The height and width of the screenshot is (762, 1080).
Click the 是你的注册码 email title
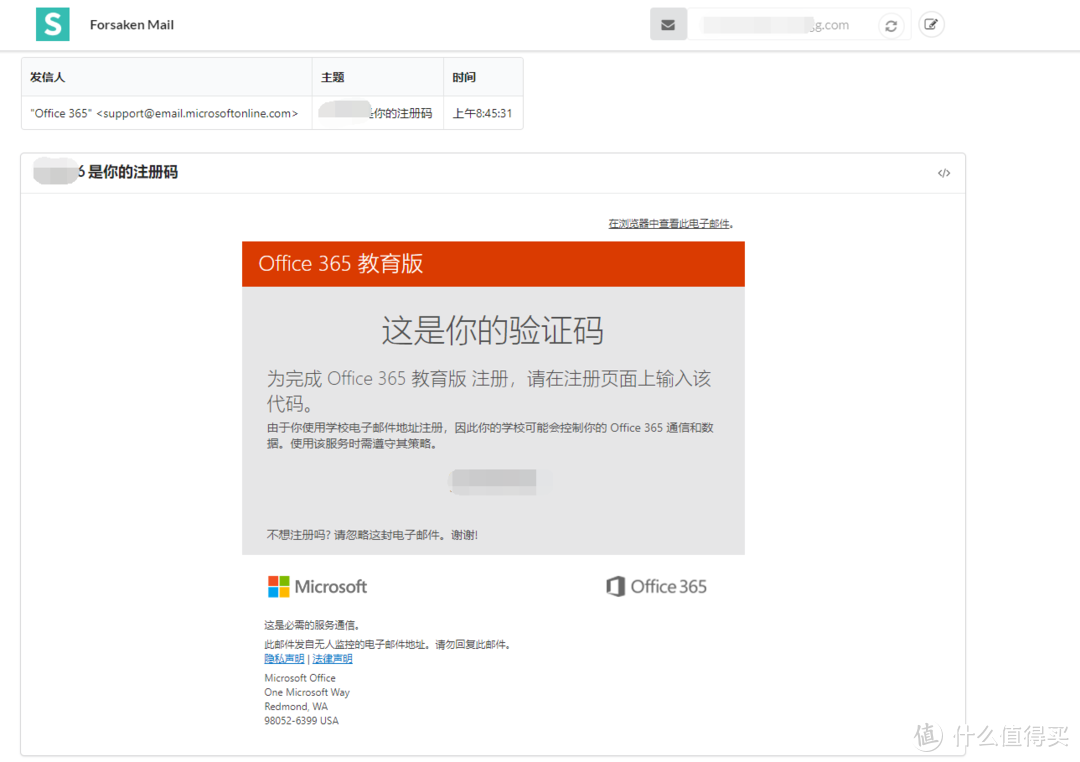coord(132,172)
